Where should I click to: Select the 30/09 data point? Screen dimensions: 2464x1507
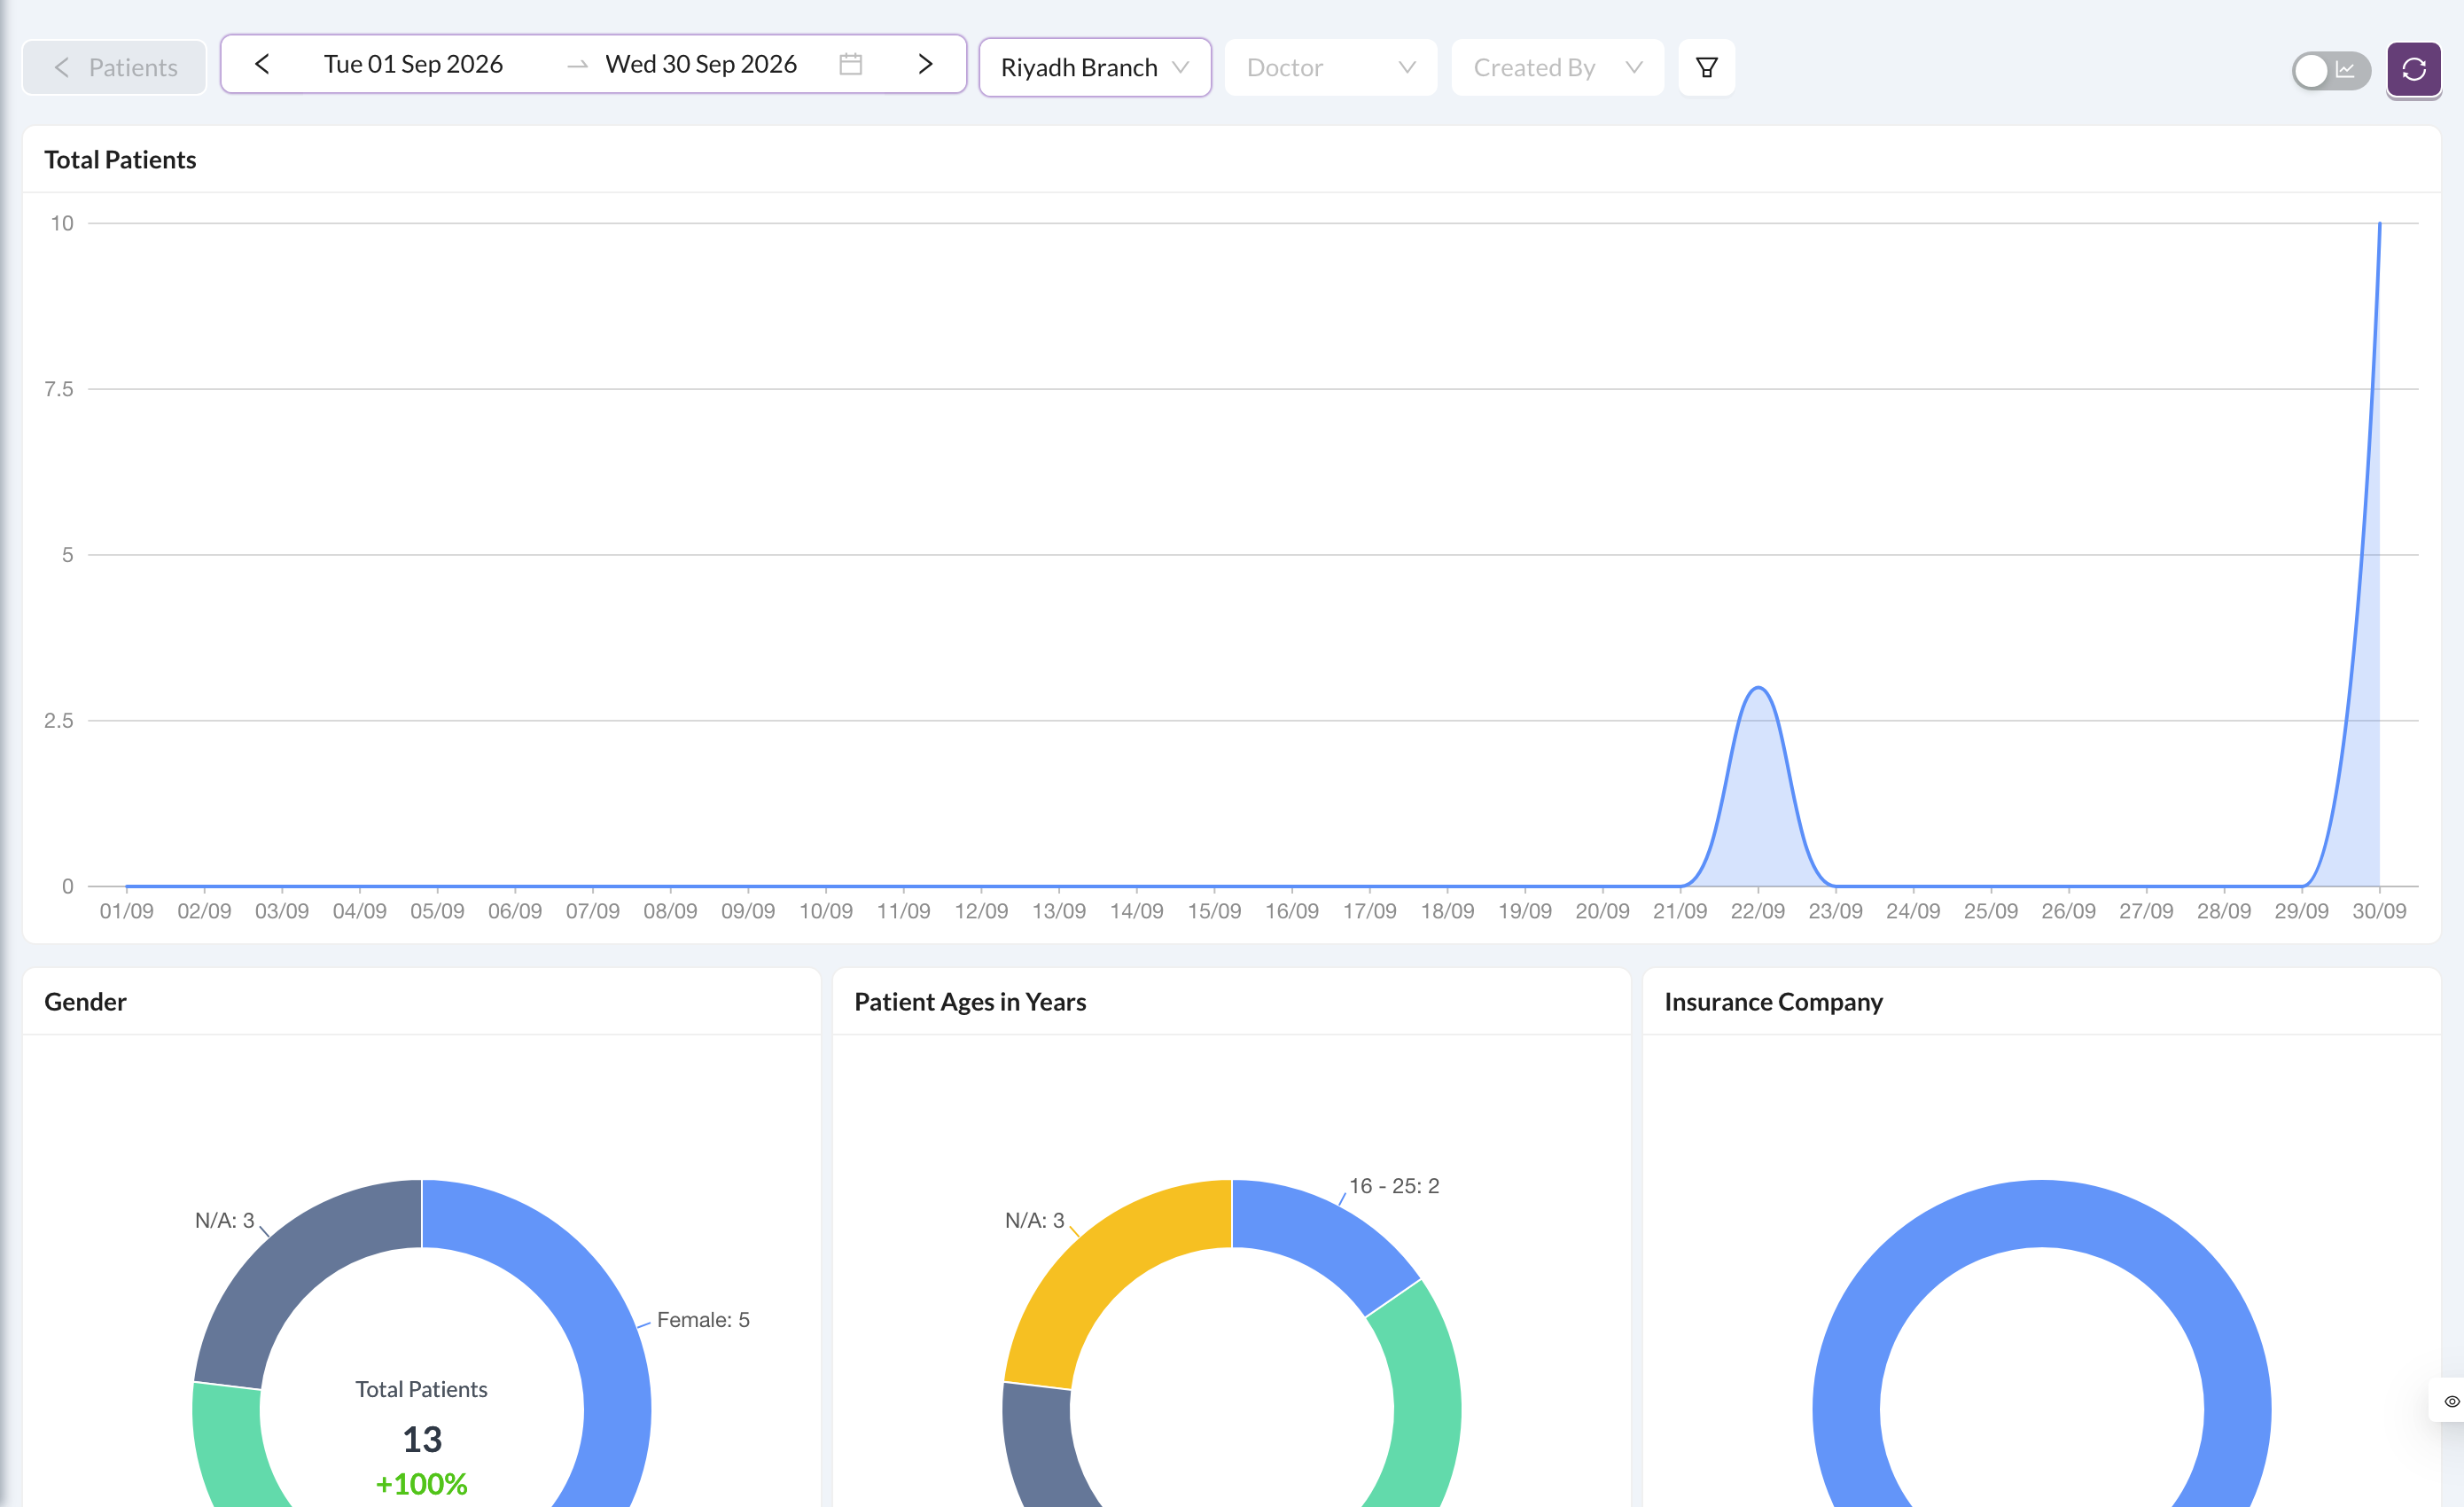(x=2379, y=224)
